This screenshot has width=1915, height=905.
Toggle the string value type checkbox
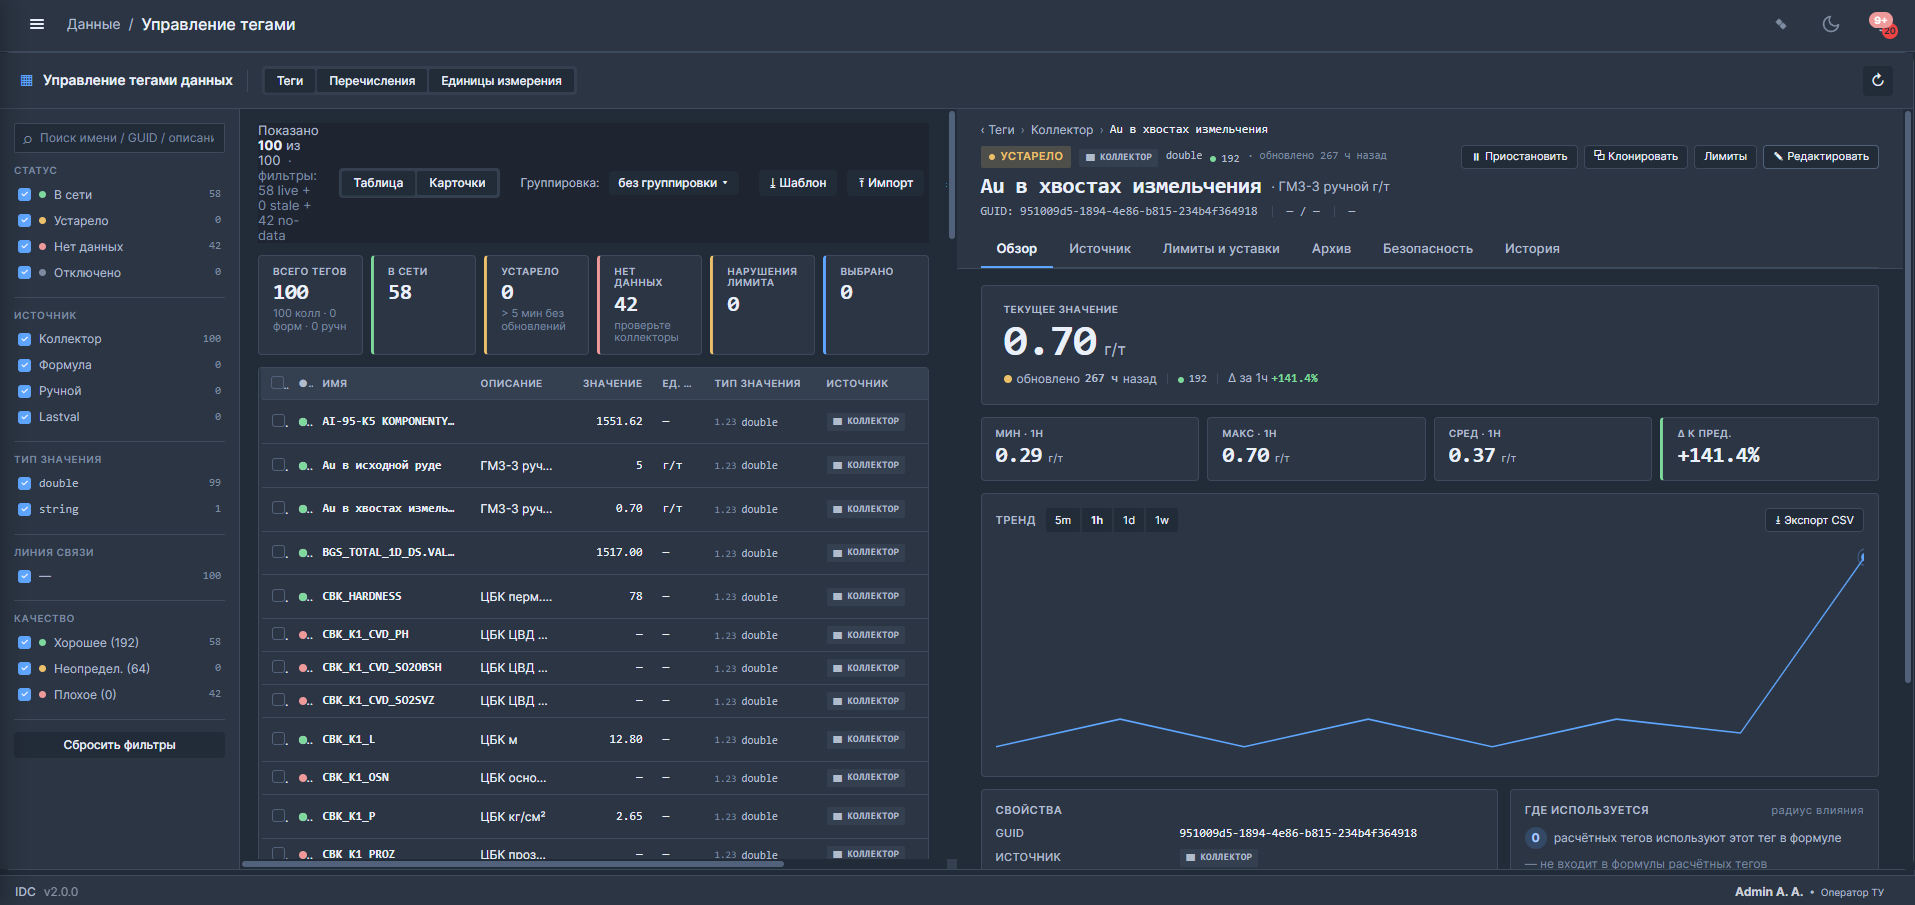pyautogui.click(x=24, y=509)
